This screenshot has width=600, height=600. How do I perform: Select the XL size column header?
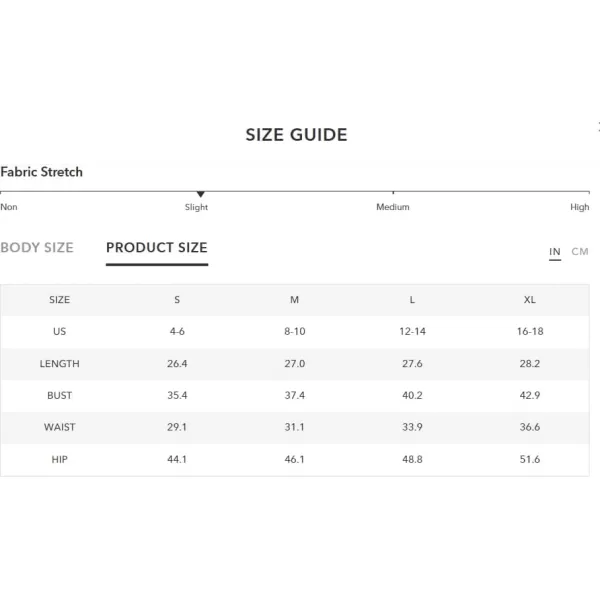(530, 300)
